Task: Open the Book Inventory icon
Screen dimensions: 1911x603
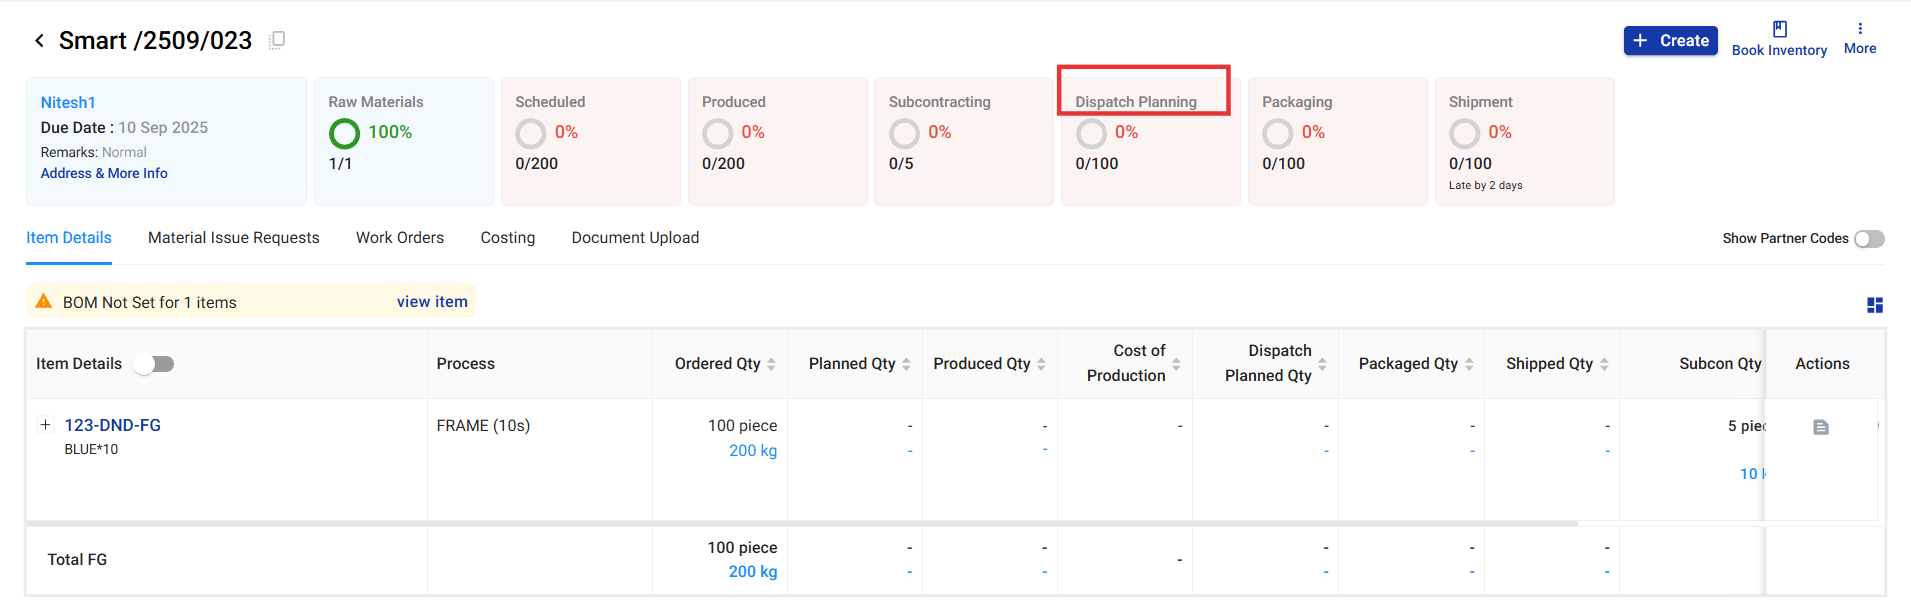Action: (x=1779, y=30)
